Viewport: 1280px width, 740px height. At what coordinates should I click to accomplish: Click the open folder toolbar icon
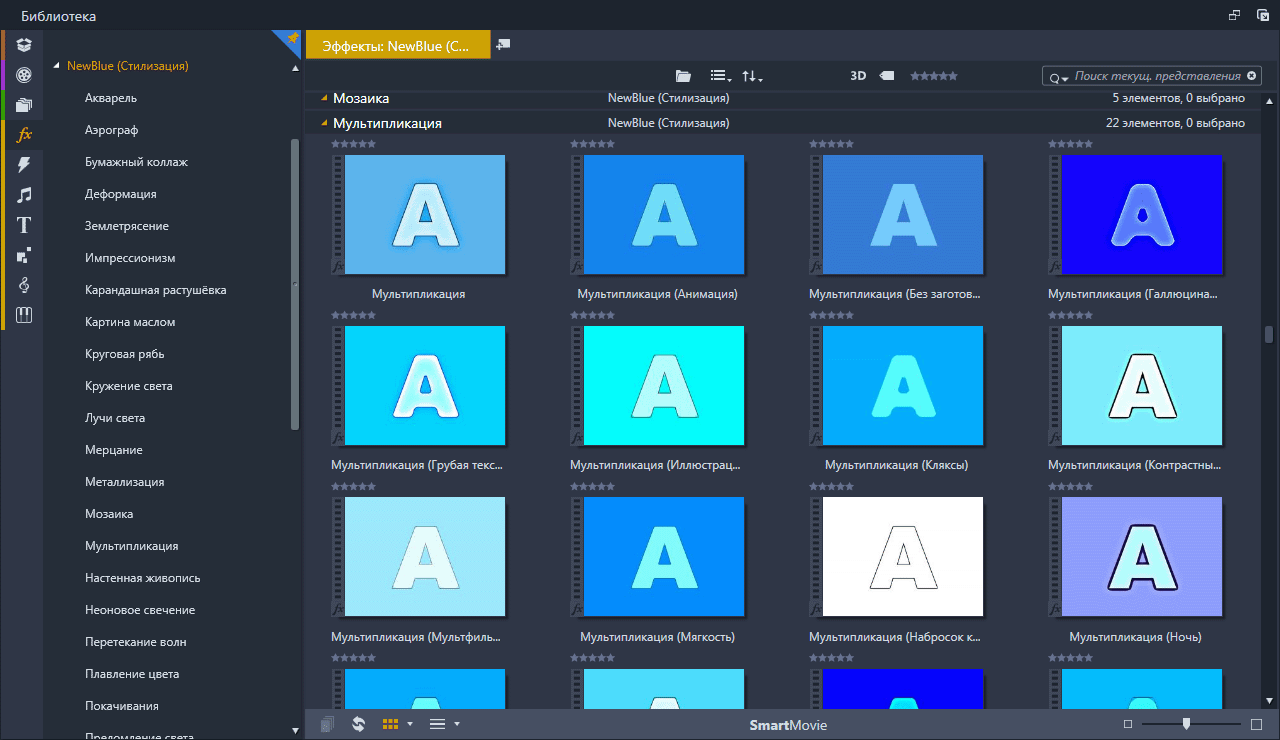683,76
